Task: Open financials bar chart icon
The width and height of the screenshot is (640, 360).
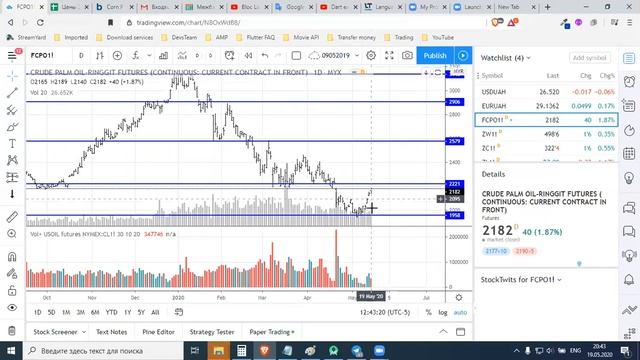Action: 163,56
